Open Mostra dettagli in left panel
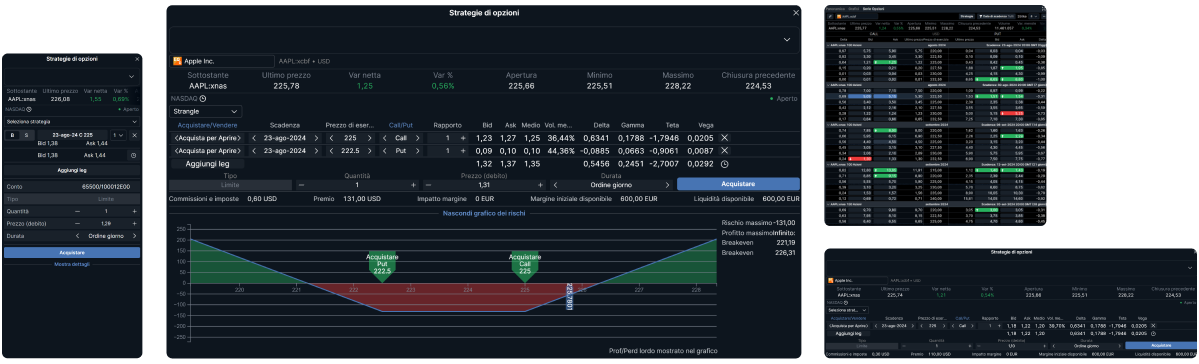Viewport: 1199px width, 364px height. 72,264
